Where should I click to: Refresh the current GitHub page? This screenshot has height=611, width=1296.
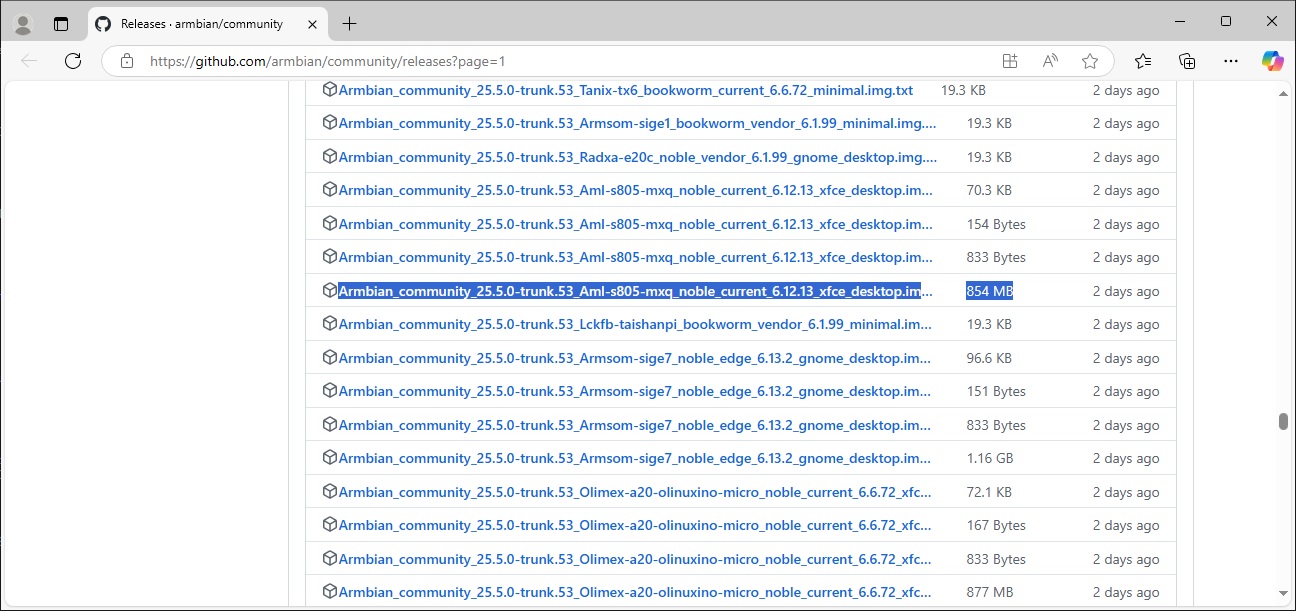pyautogui.click(x=72, y=61)
